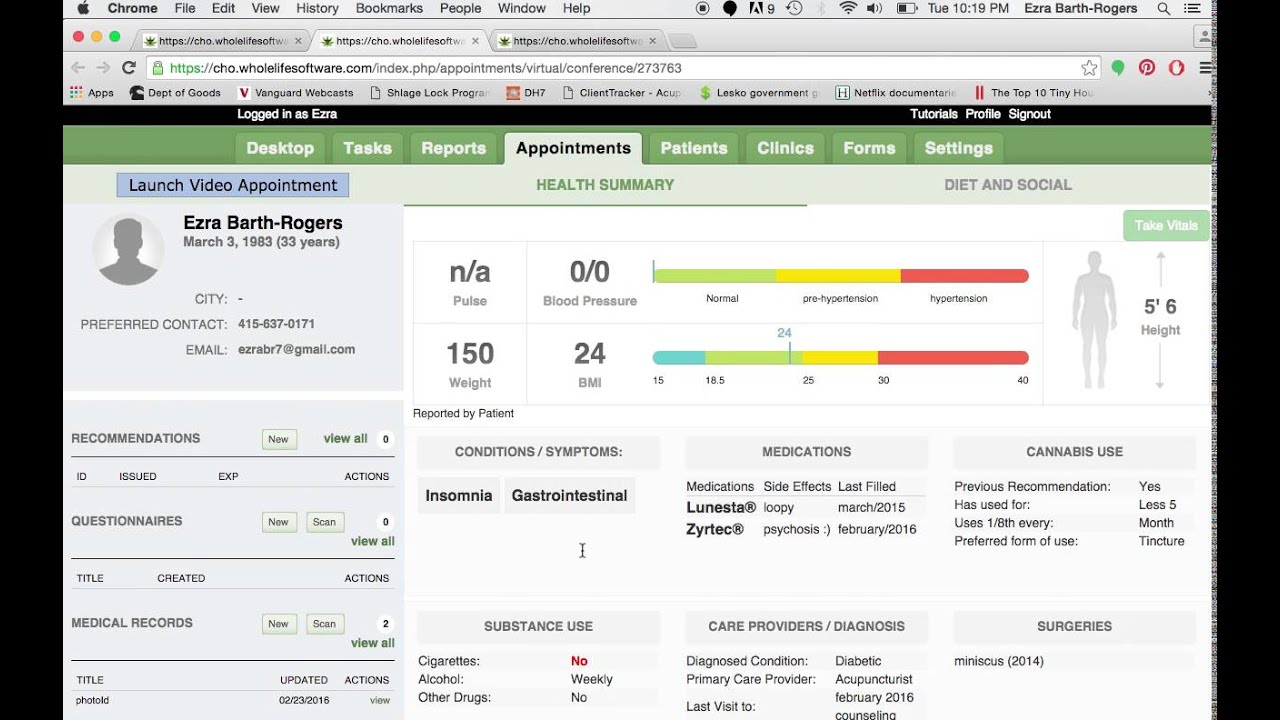Open the Time Machine menu bar icon

(794, 8)
